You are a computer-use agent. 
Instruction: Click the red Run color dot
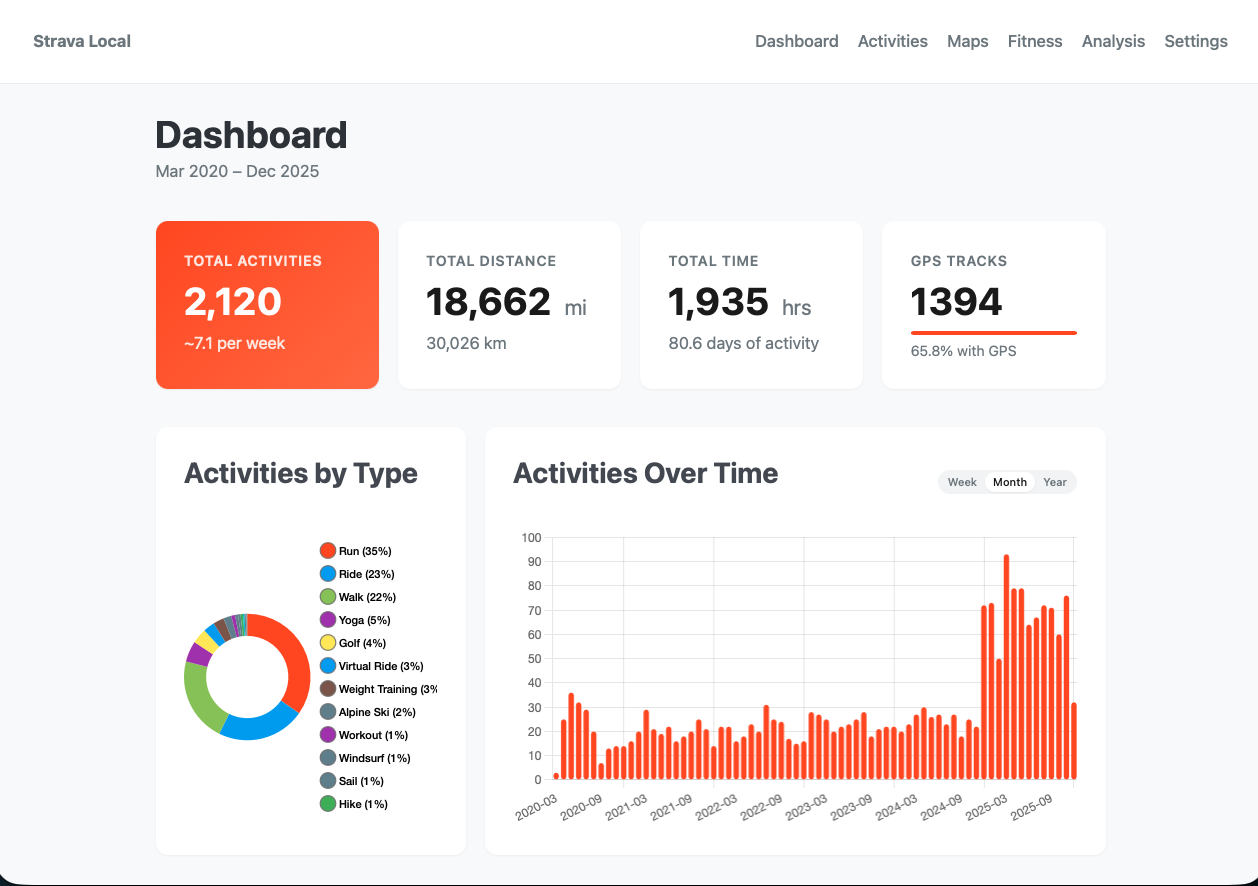[327, 550]
